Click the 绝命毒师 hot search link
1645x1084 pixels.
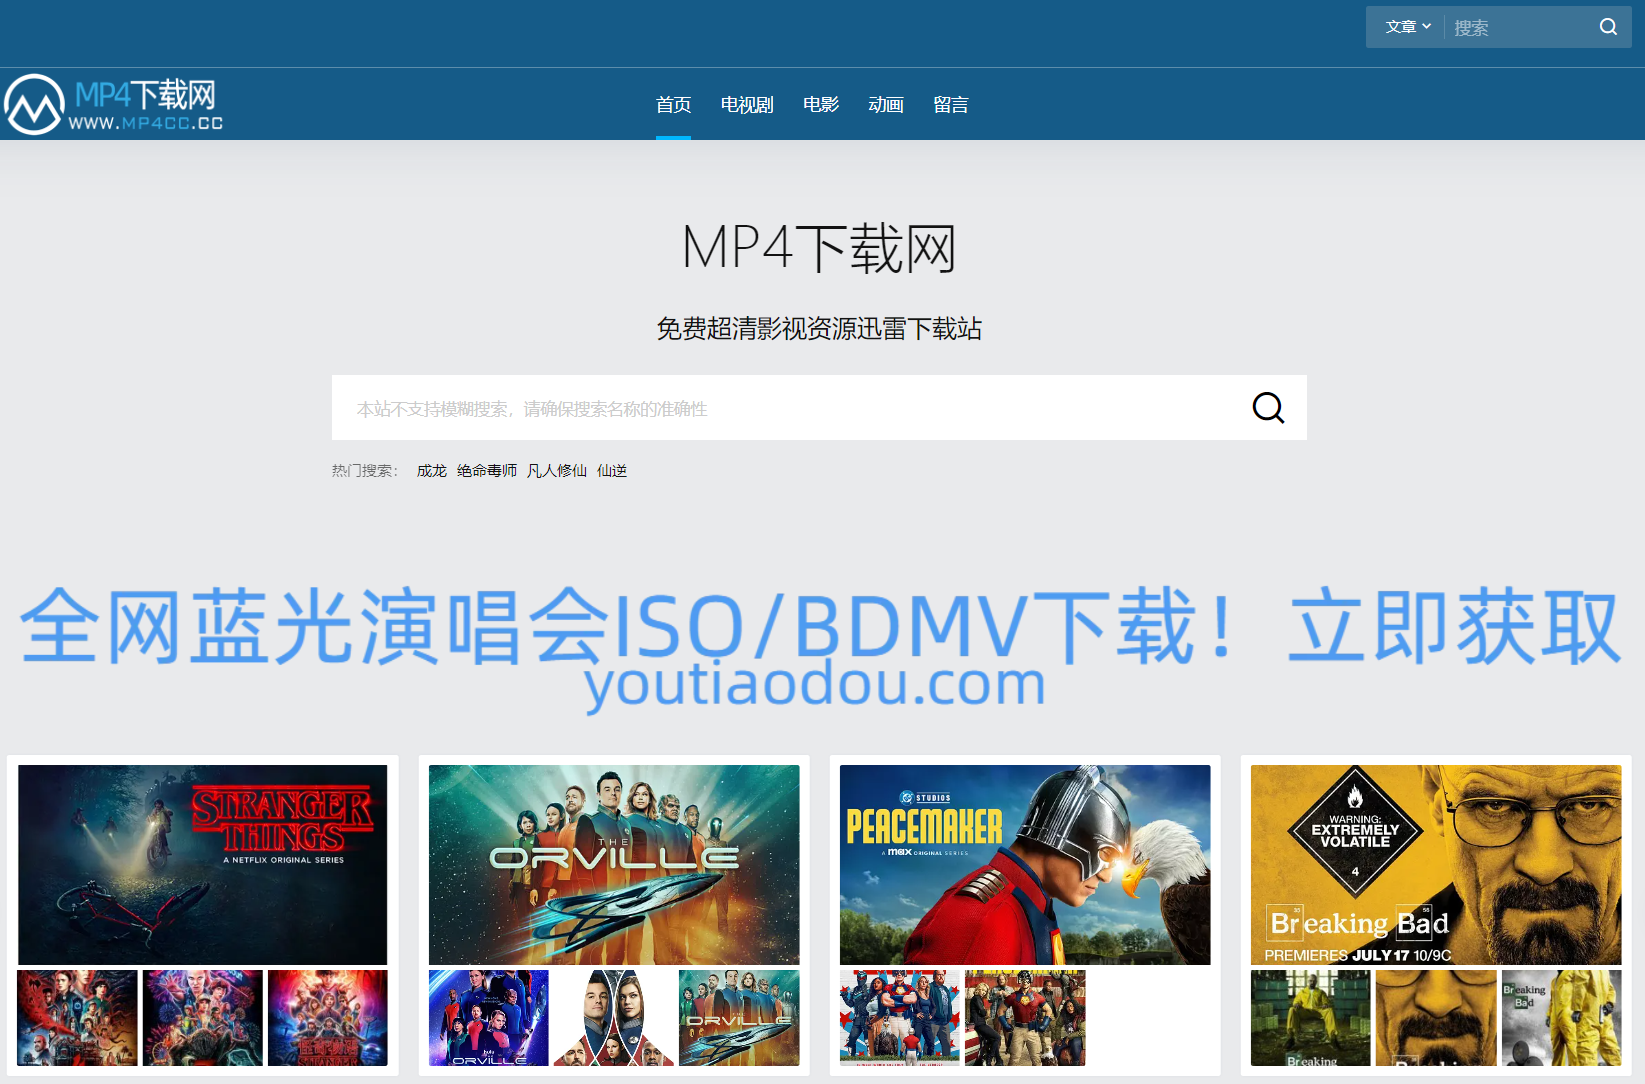tap(486, 470)
